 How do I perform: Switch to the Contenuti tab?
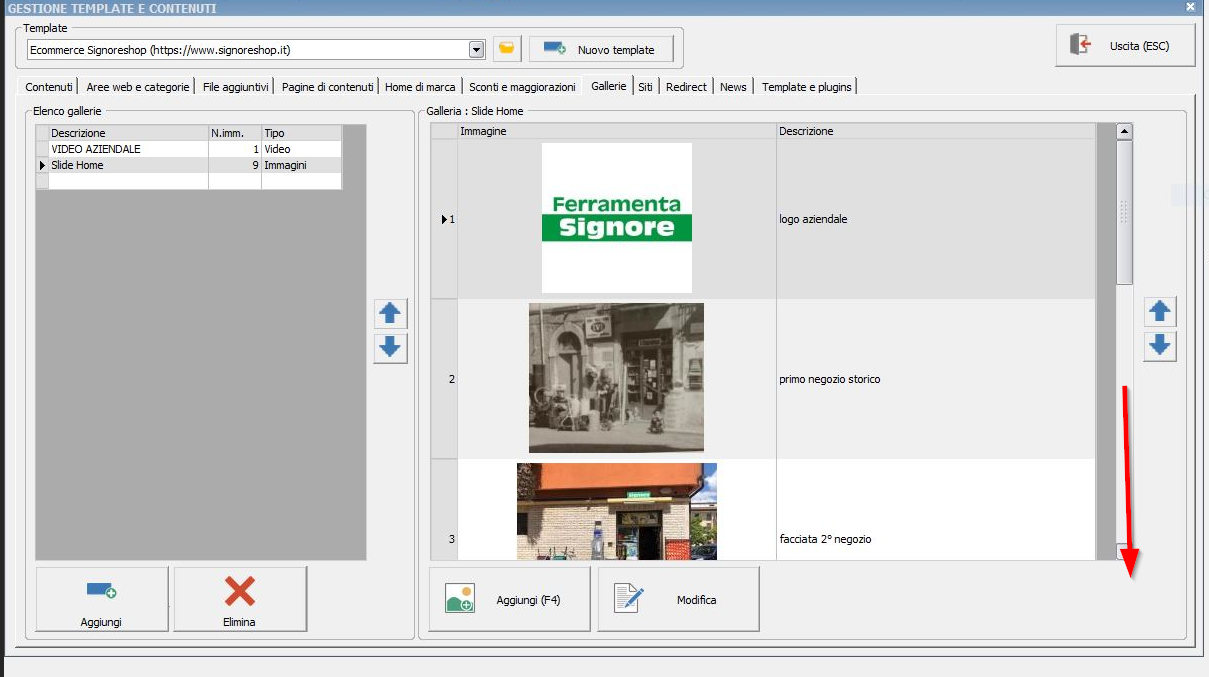pyautogui.click(x=49, y=87)
